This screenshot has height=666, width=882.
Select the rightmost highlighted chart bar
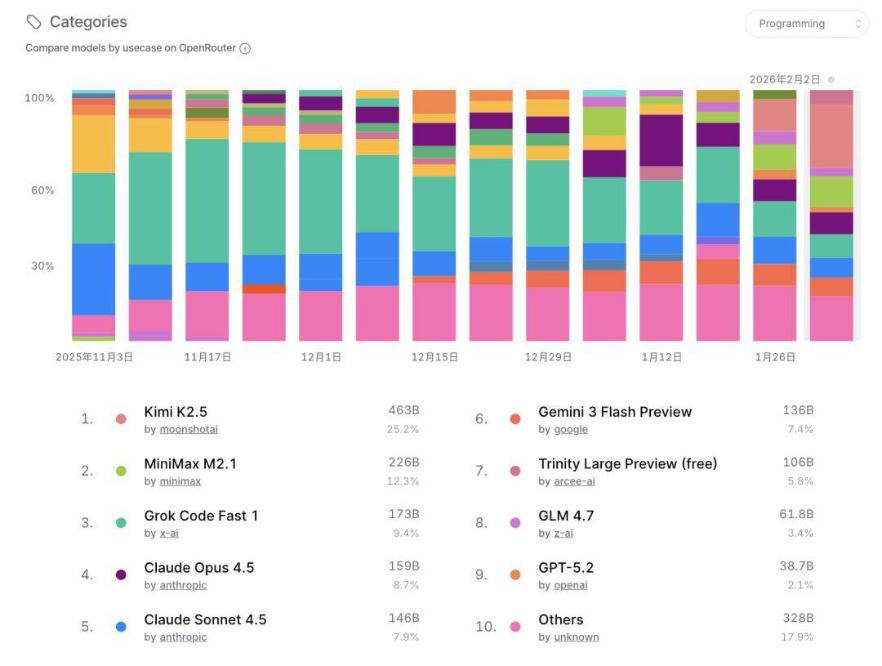[x=832, y=215]
